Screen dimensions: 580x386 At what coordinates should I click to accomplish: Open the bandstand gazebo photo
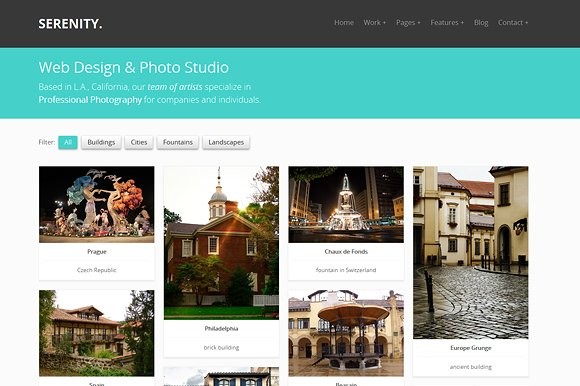coord(346,333)
